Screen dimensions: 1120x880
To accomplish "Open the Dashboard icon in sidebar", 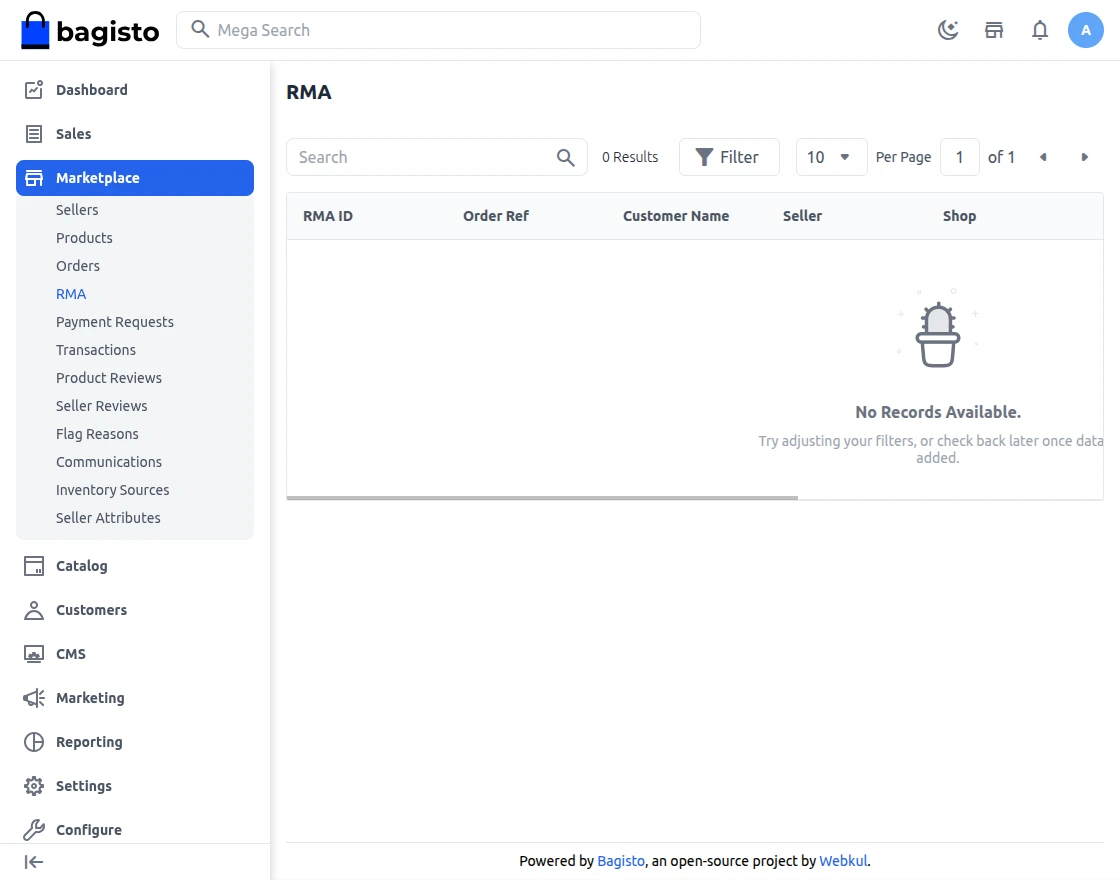I will pyautogui.click(x=34, y=90).
